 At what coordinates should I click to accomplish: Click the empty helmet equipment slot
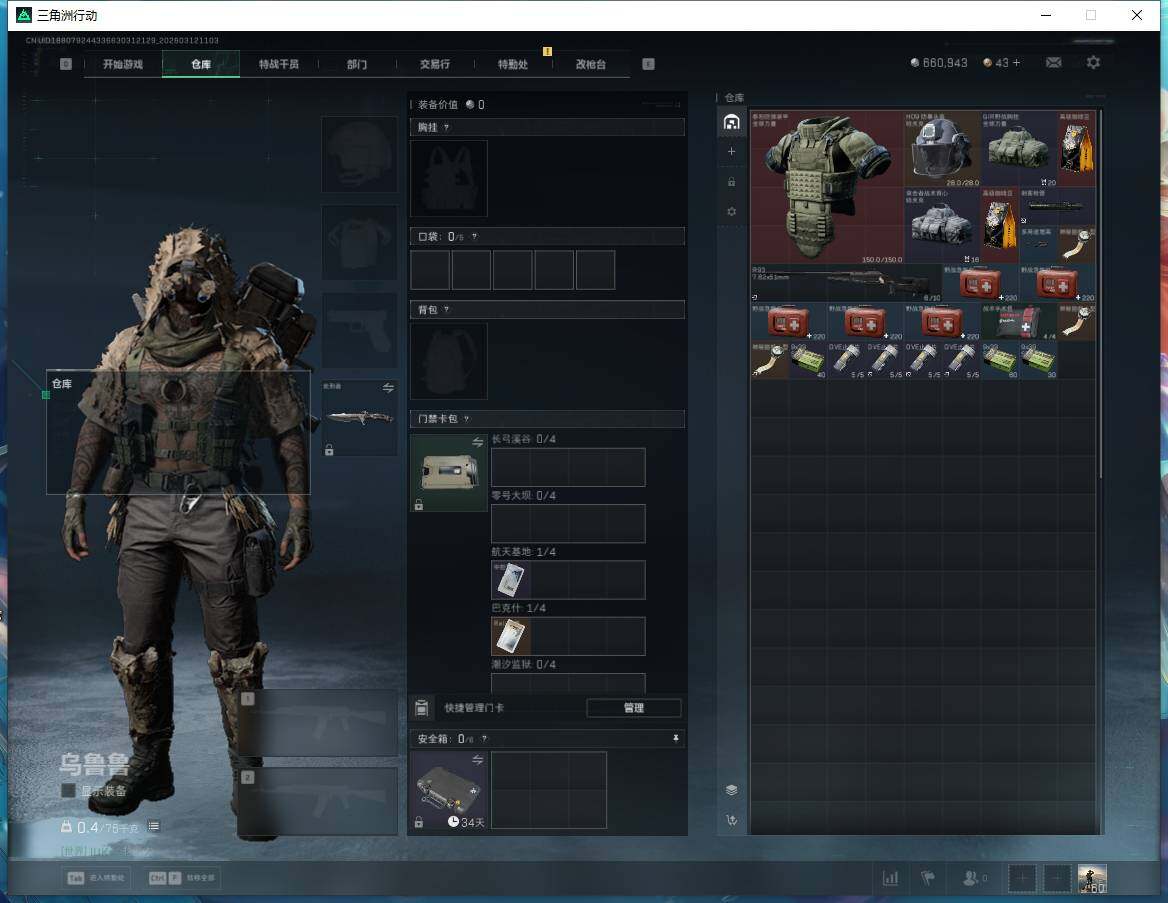tap(359, 154)
